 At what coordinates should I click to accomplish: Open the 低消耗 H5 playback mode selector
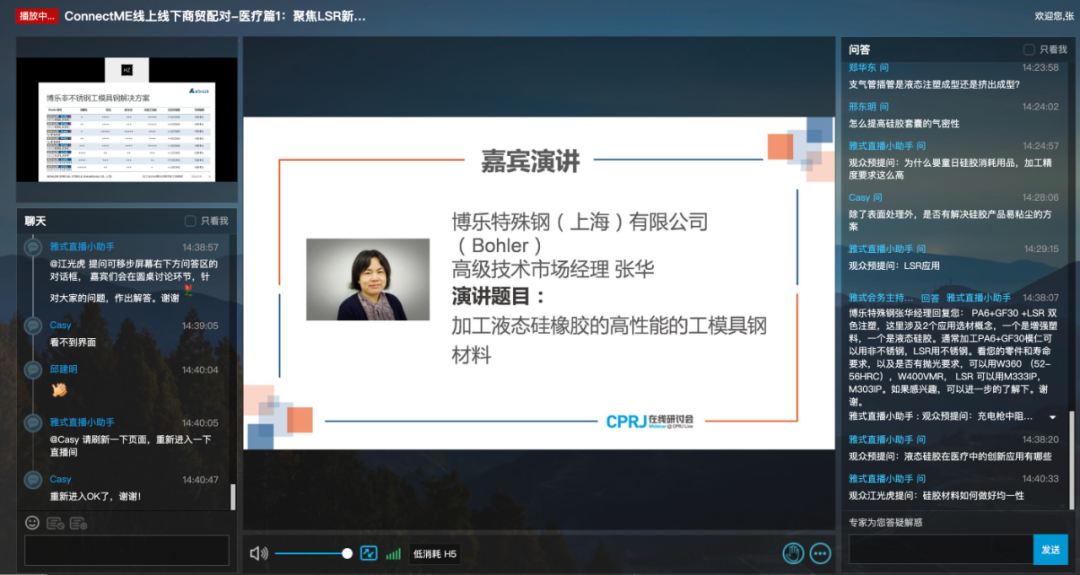[435, 554]
